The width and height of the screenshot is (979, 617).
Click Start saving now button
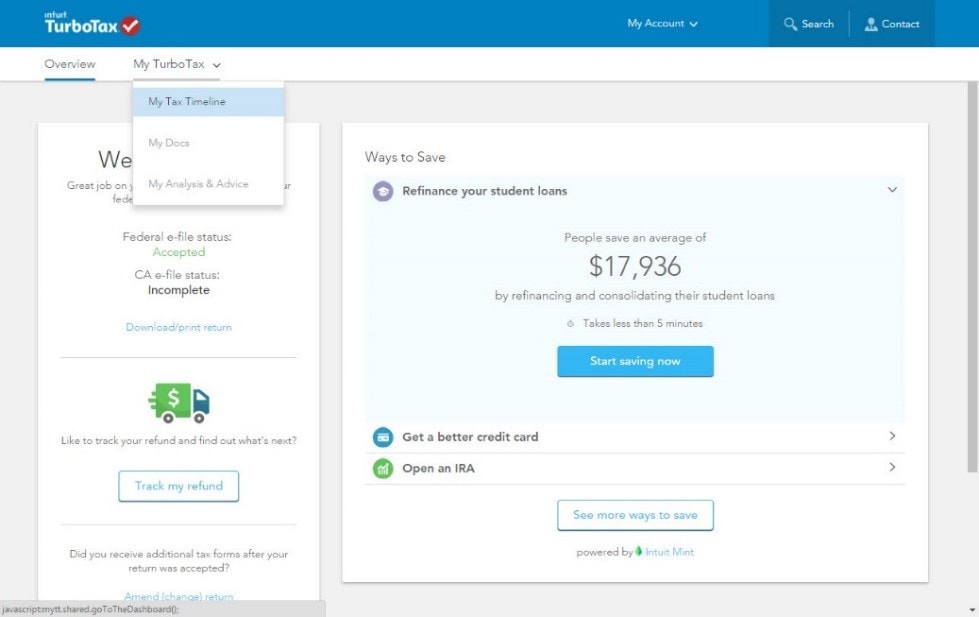pos(635,362)
